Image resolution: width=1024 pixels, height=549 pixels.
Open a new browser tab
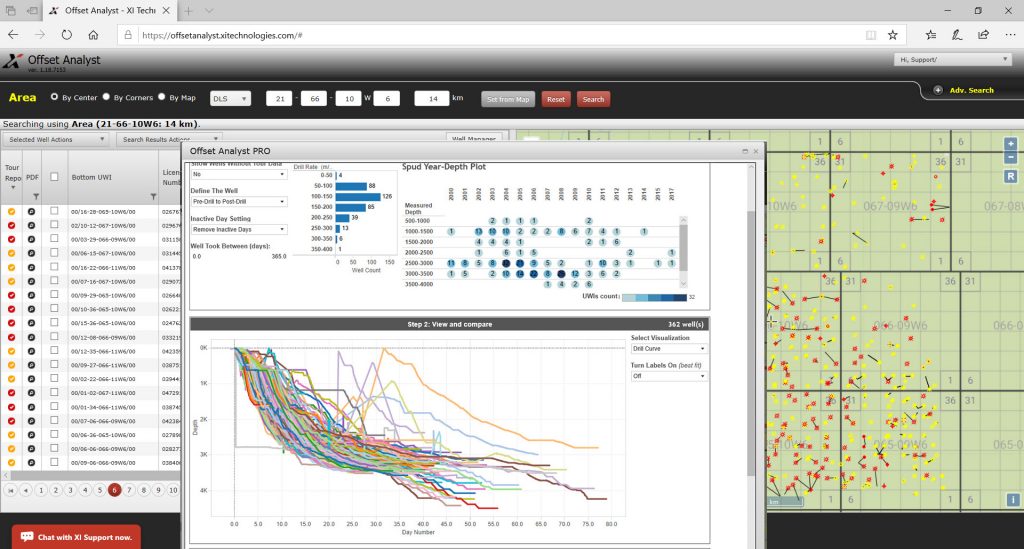pos(188,10)
